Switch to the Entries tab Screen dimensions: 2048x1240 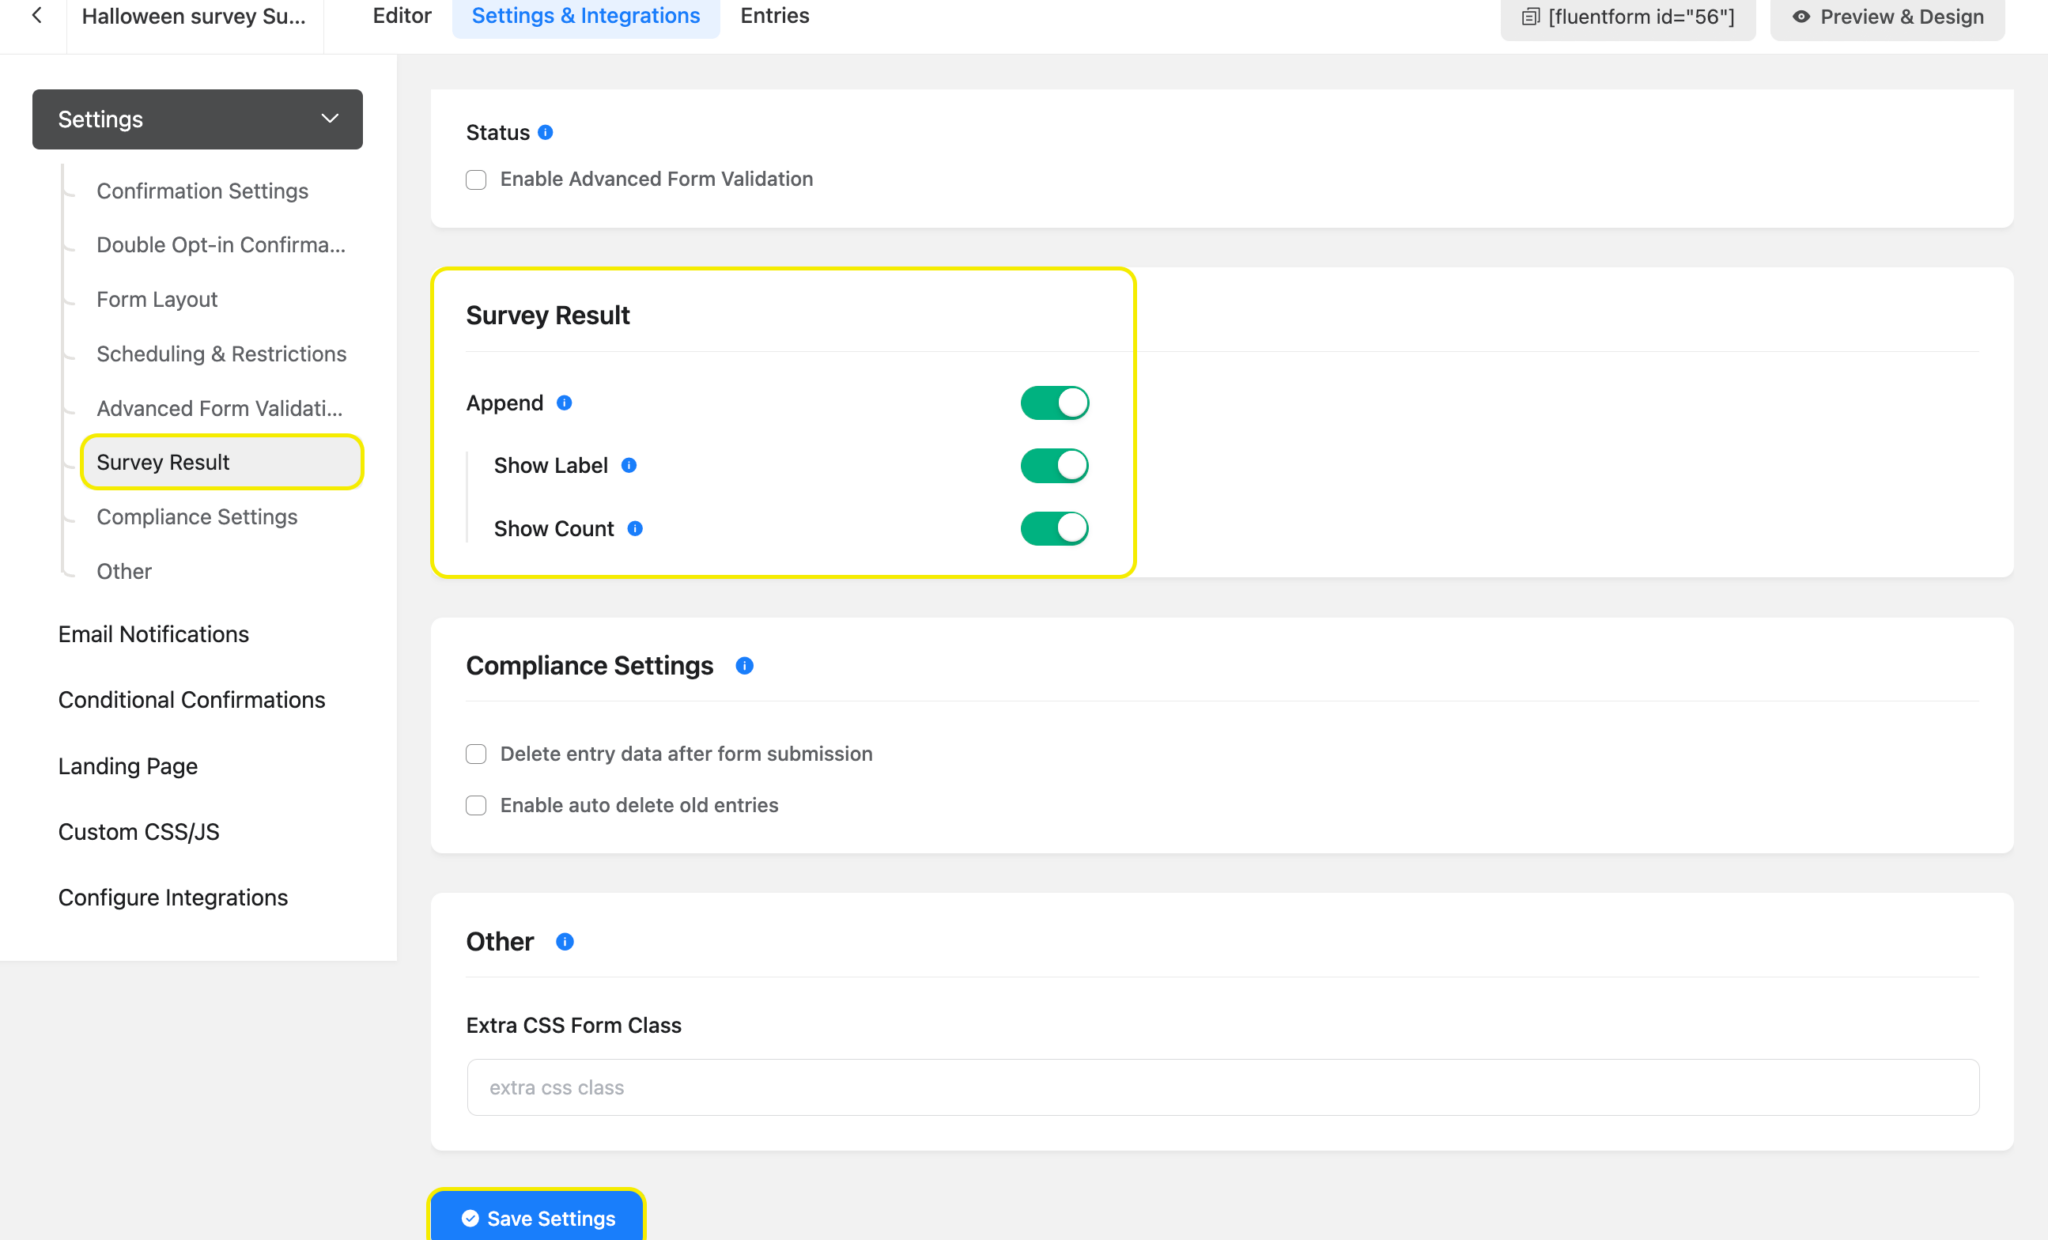[x=774, y=15]
